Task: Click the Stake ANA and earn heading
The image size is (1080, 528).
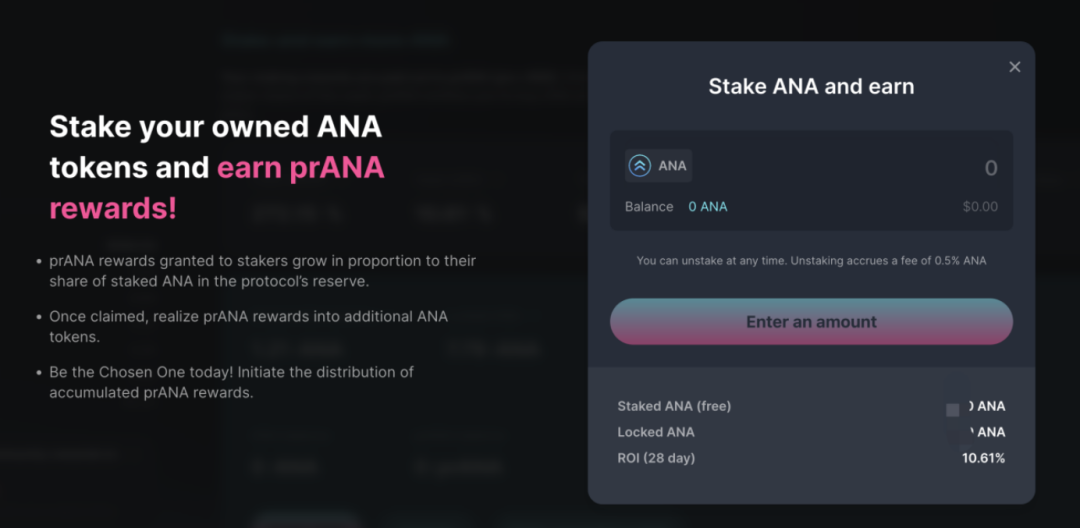Action: click(811, 87)
